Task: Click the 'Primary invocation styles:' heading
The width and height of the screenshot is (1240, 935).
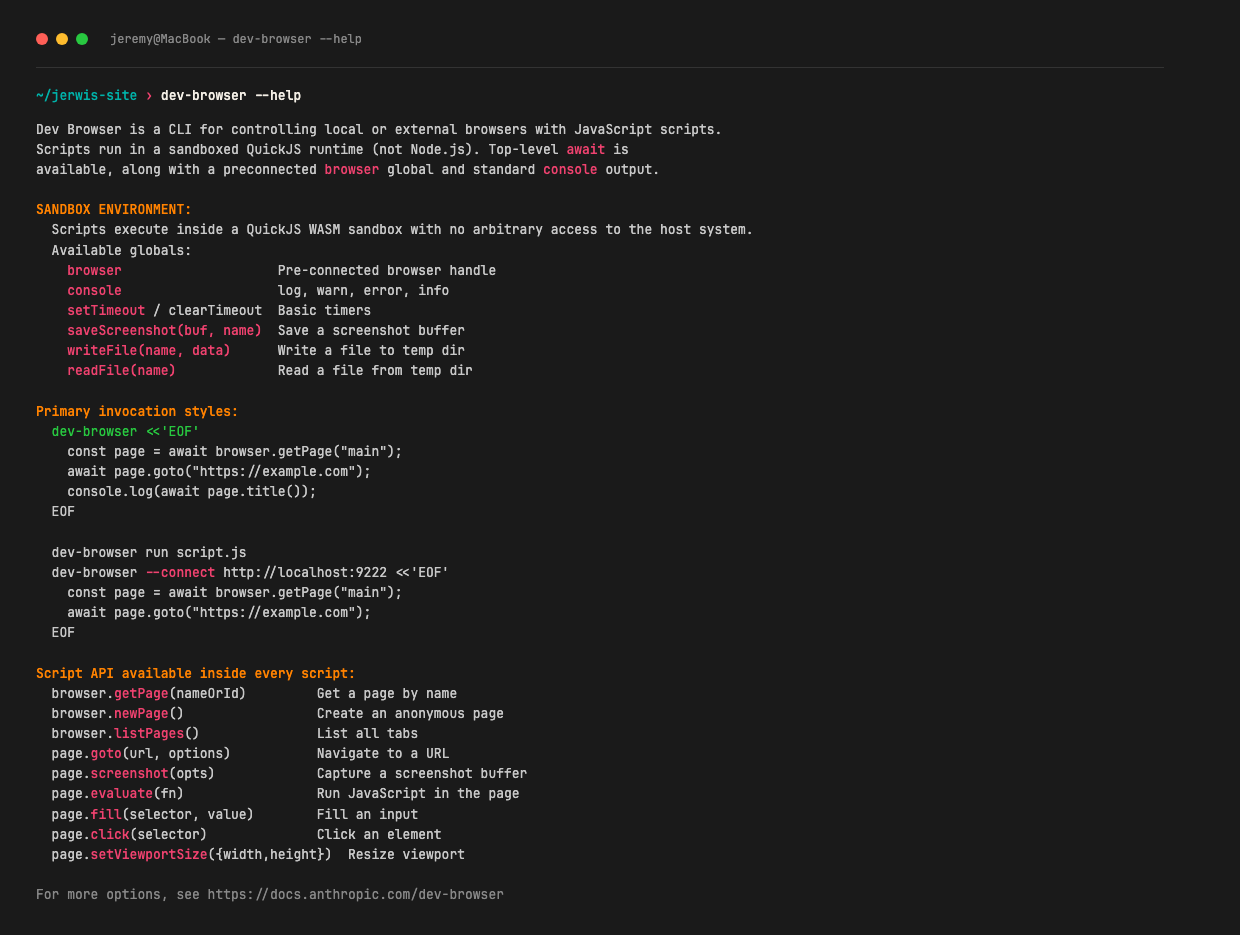Action: pos(137,412)
